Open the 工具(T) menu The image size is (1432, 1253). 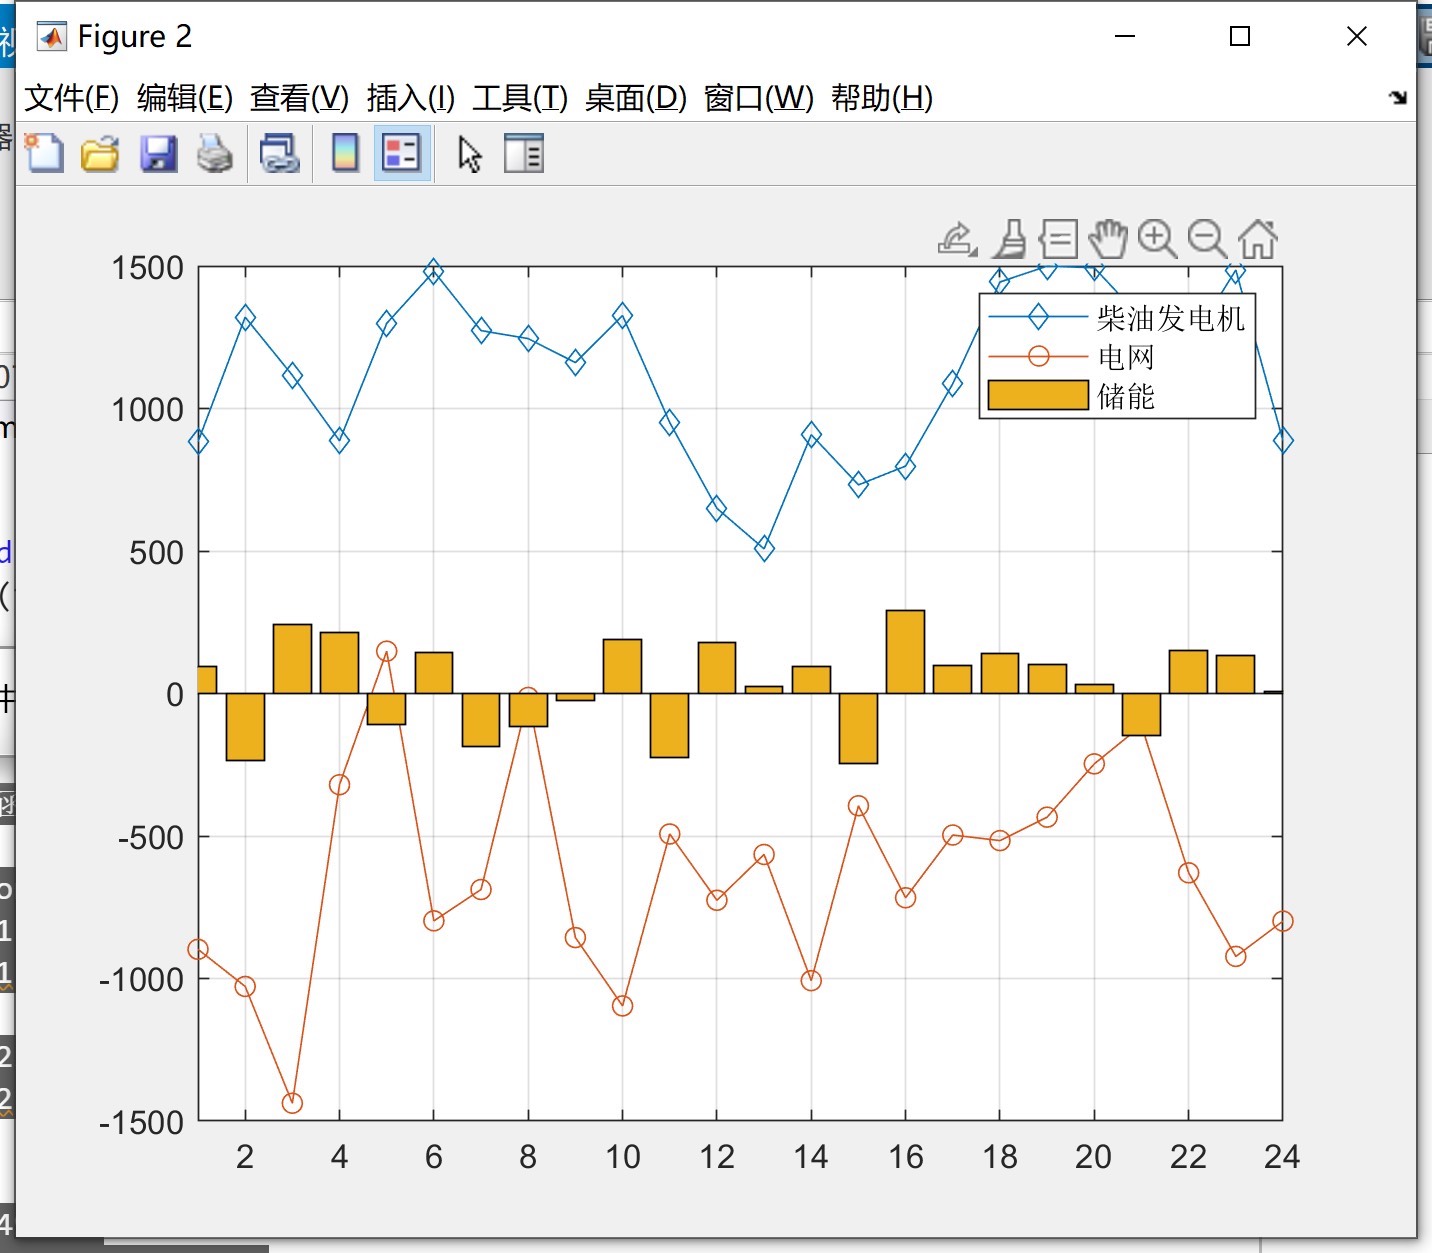(520, 98)
